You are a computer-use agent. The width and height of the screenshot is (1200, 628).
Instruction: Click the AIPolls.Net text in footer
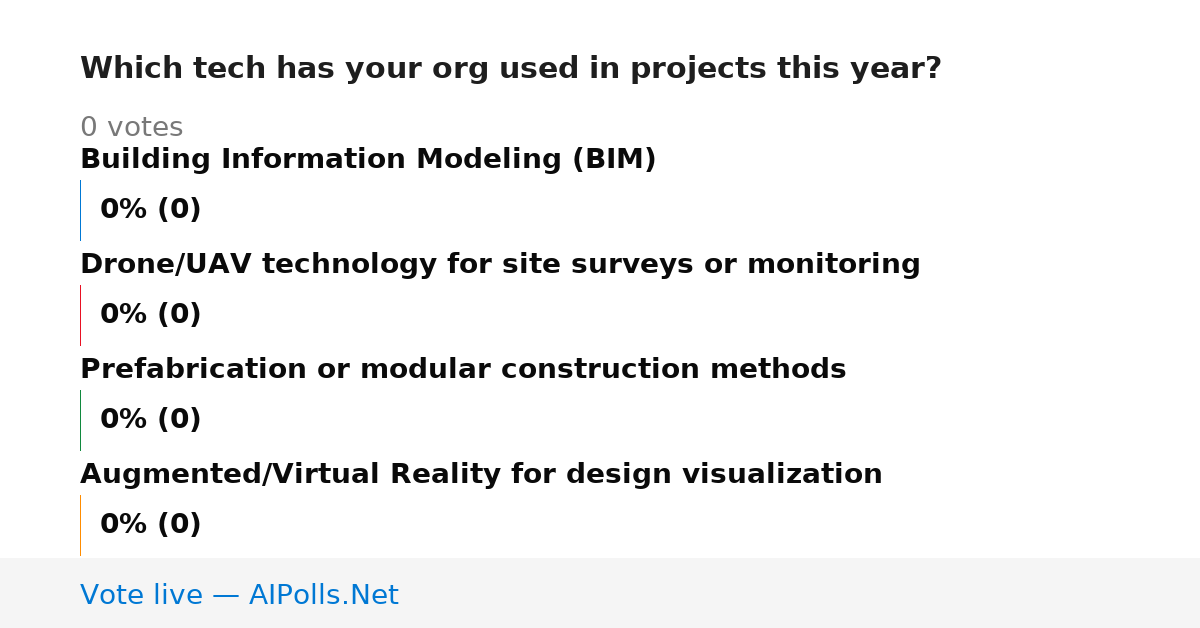pyautogui.click(x=323, y=596)
